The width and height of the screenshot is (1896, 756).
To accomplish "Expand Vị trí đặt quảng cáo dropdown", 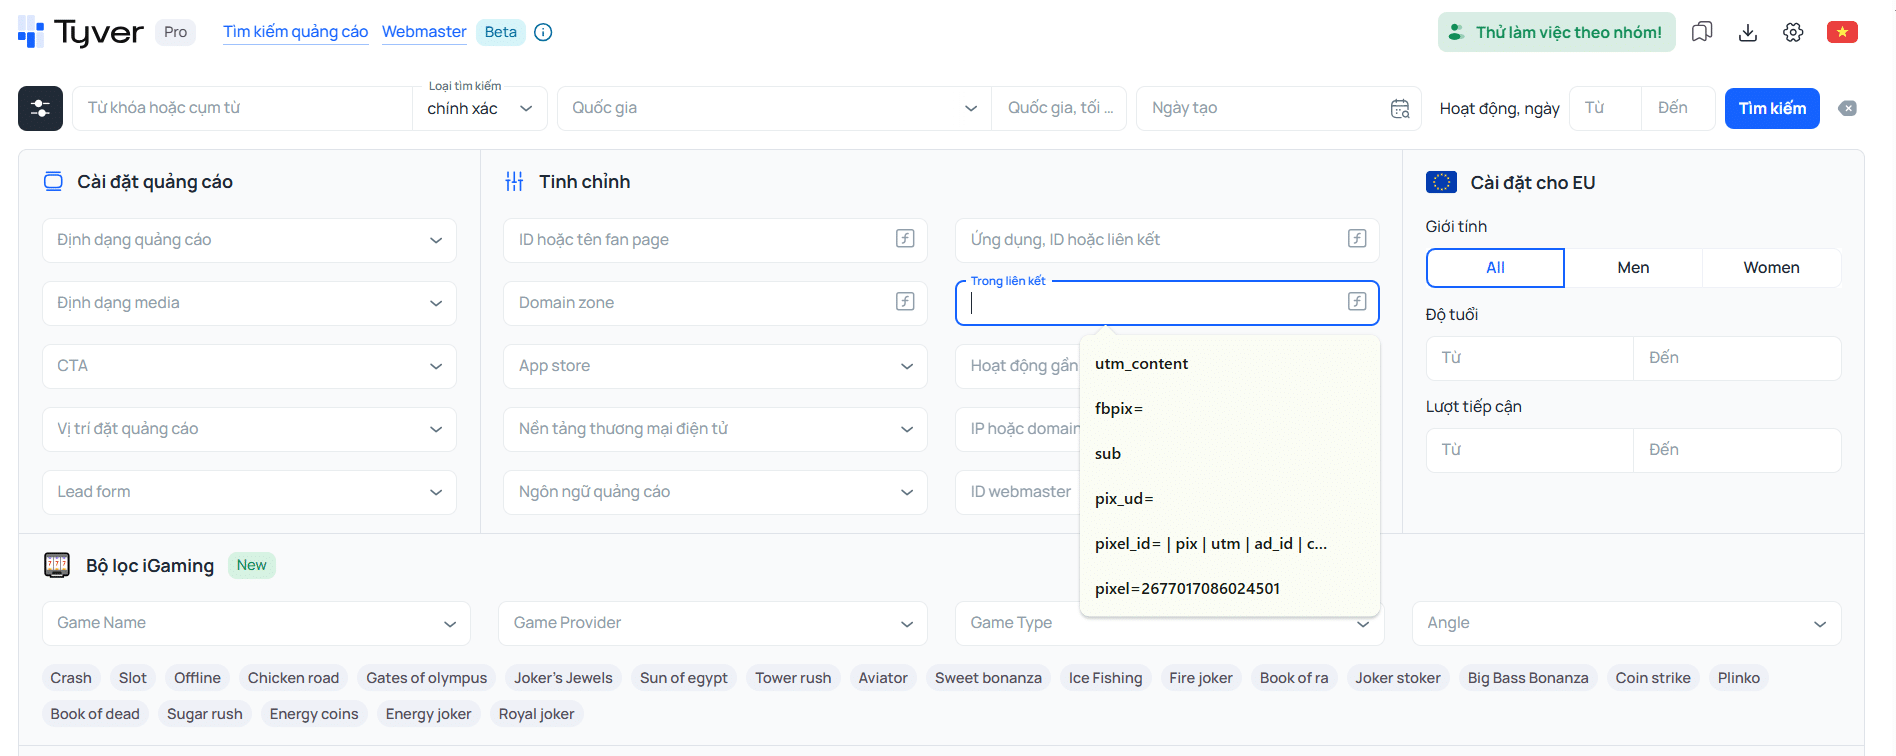I will click(x=249, y=429).
